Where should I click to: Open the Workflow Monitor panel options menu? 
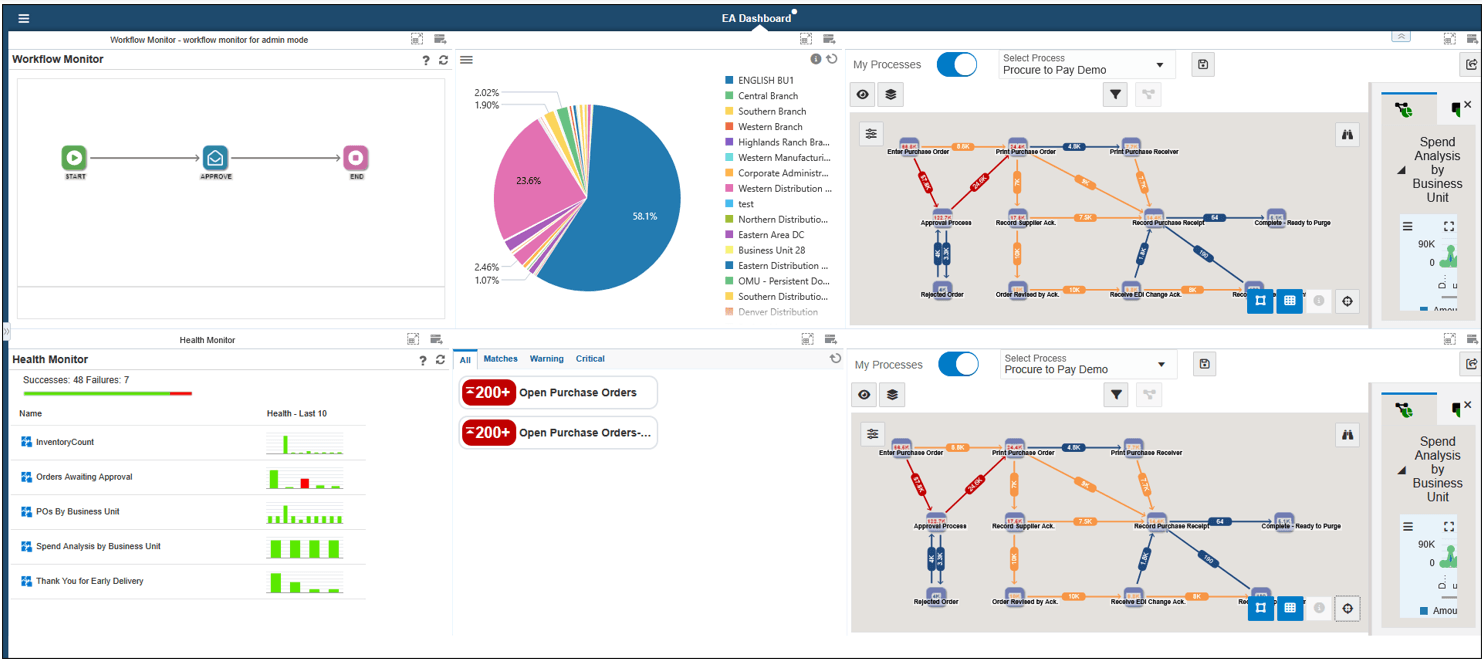point(440,39)
